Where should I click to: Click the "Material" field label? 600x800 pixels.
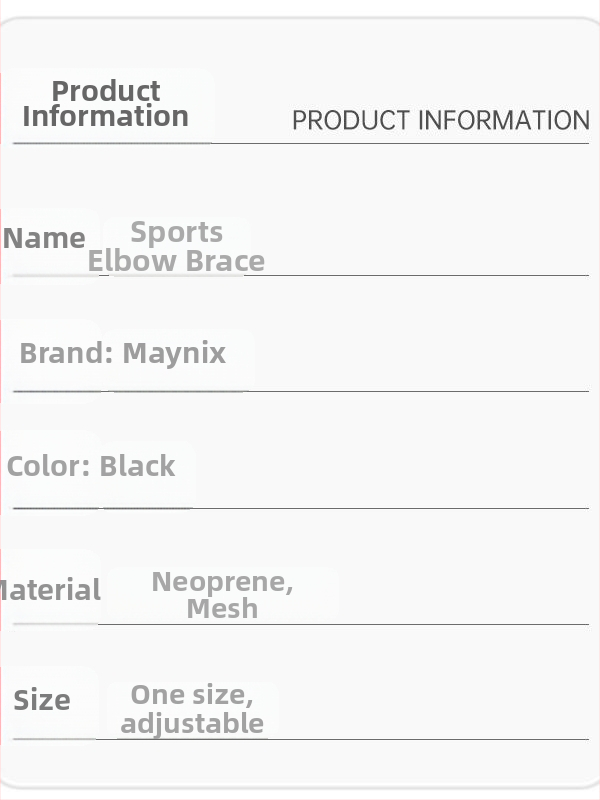pos(50,590)
